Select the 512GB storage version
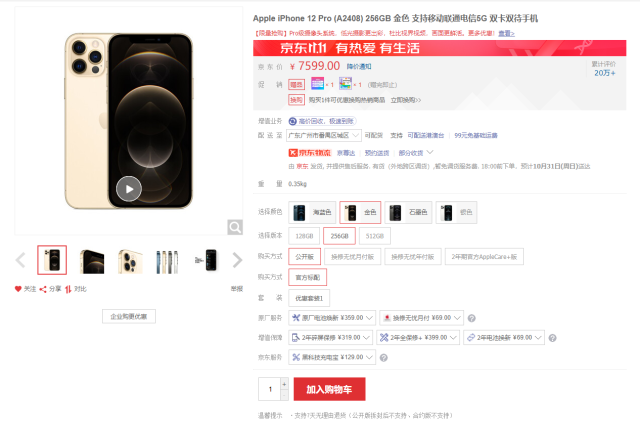 click(x=375, y=236)
